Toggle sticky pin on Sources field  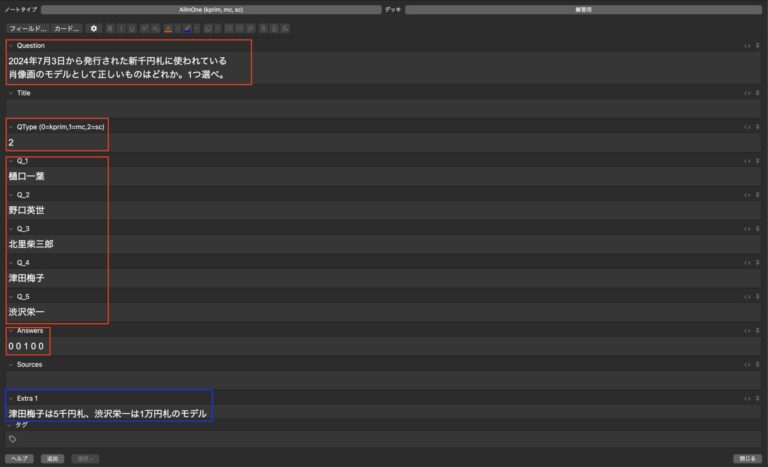click(x=758, y=365)
